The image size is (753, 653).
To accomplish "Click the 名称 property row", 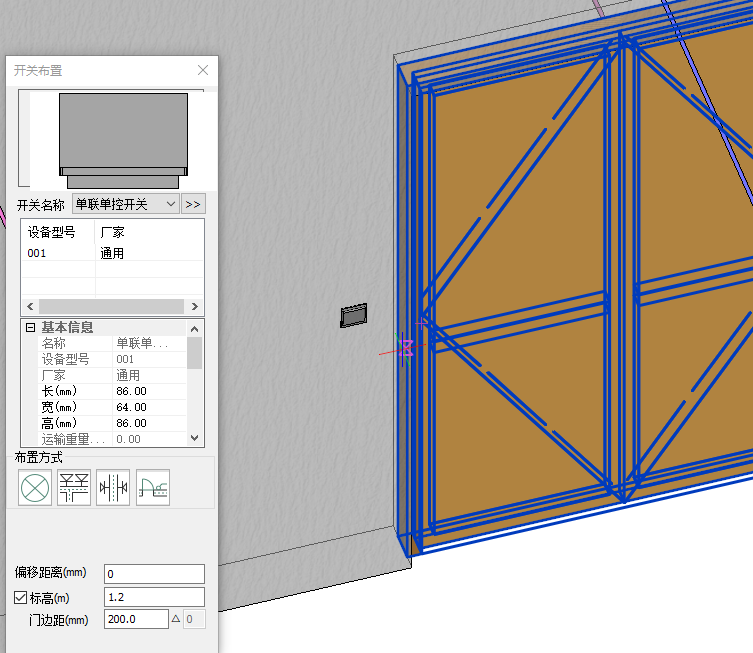I will (x=112, y=343).
